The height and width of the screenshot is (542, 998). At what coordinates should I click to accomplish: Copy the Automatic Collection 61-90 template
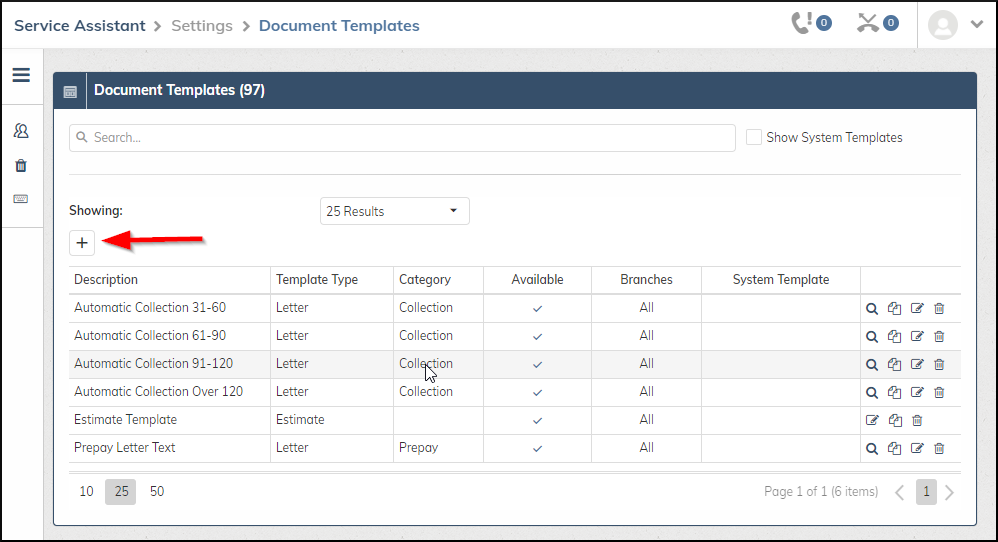pos(894,336)
